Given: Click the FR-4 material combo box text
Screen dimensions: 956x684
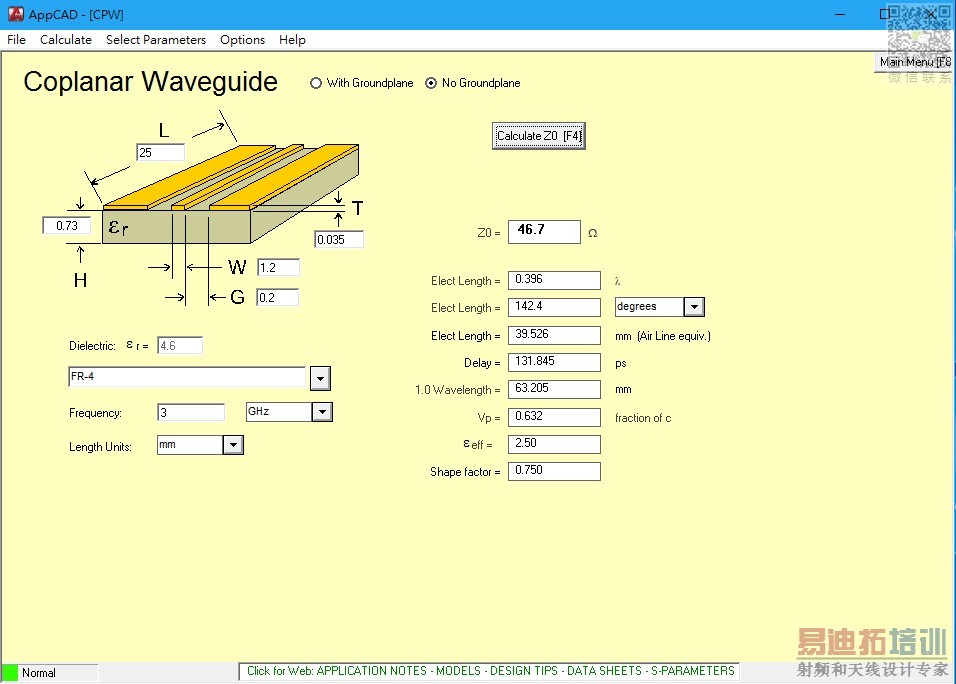Looking at the screenshot, I should click(x=187, y=377).
